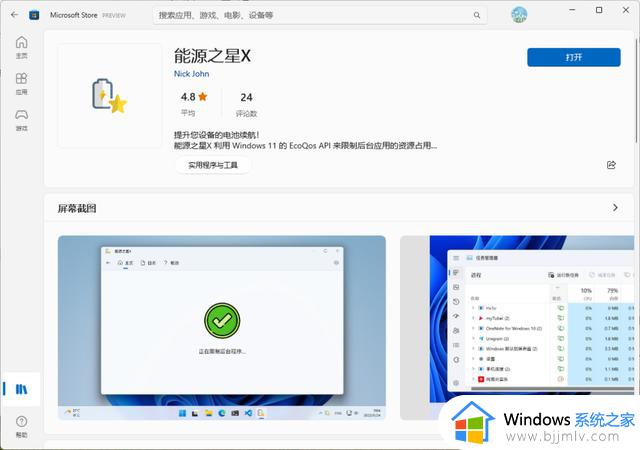Open the user profile avatar
The image size is (640, 450).
pyautogui.click(x=519, y=15)
